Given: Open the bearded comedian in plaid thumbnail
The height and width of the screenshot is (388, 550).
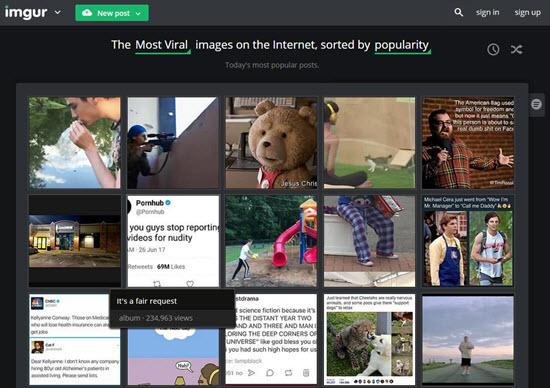Looking at the screenshot, I should pos(468,143).
